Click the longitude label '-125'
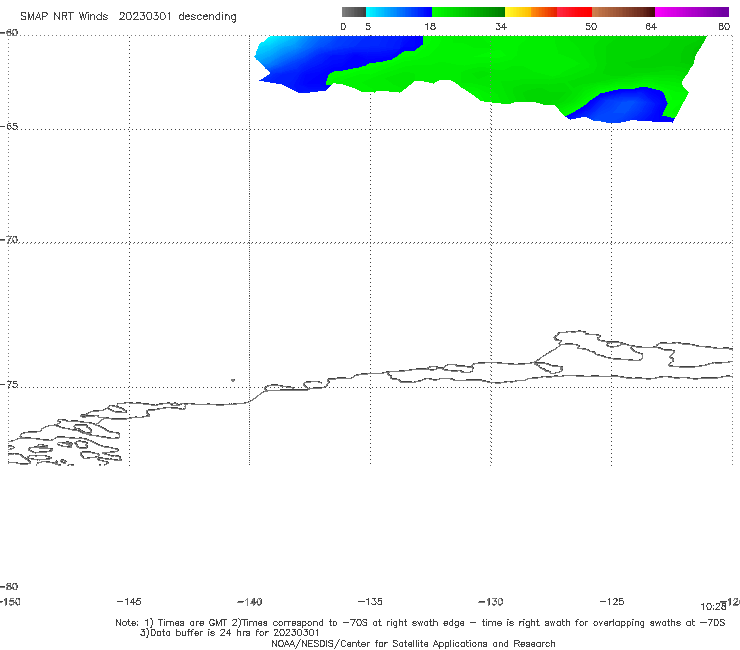 pos(612,601)
